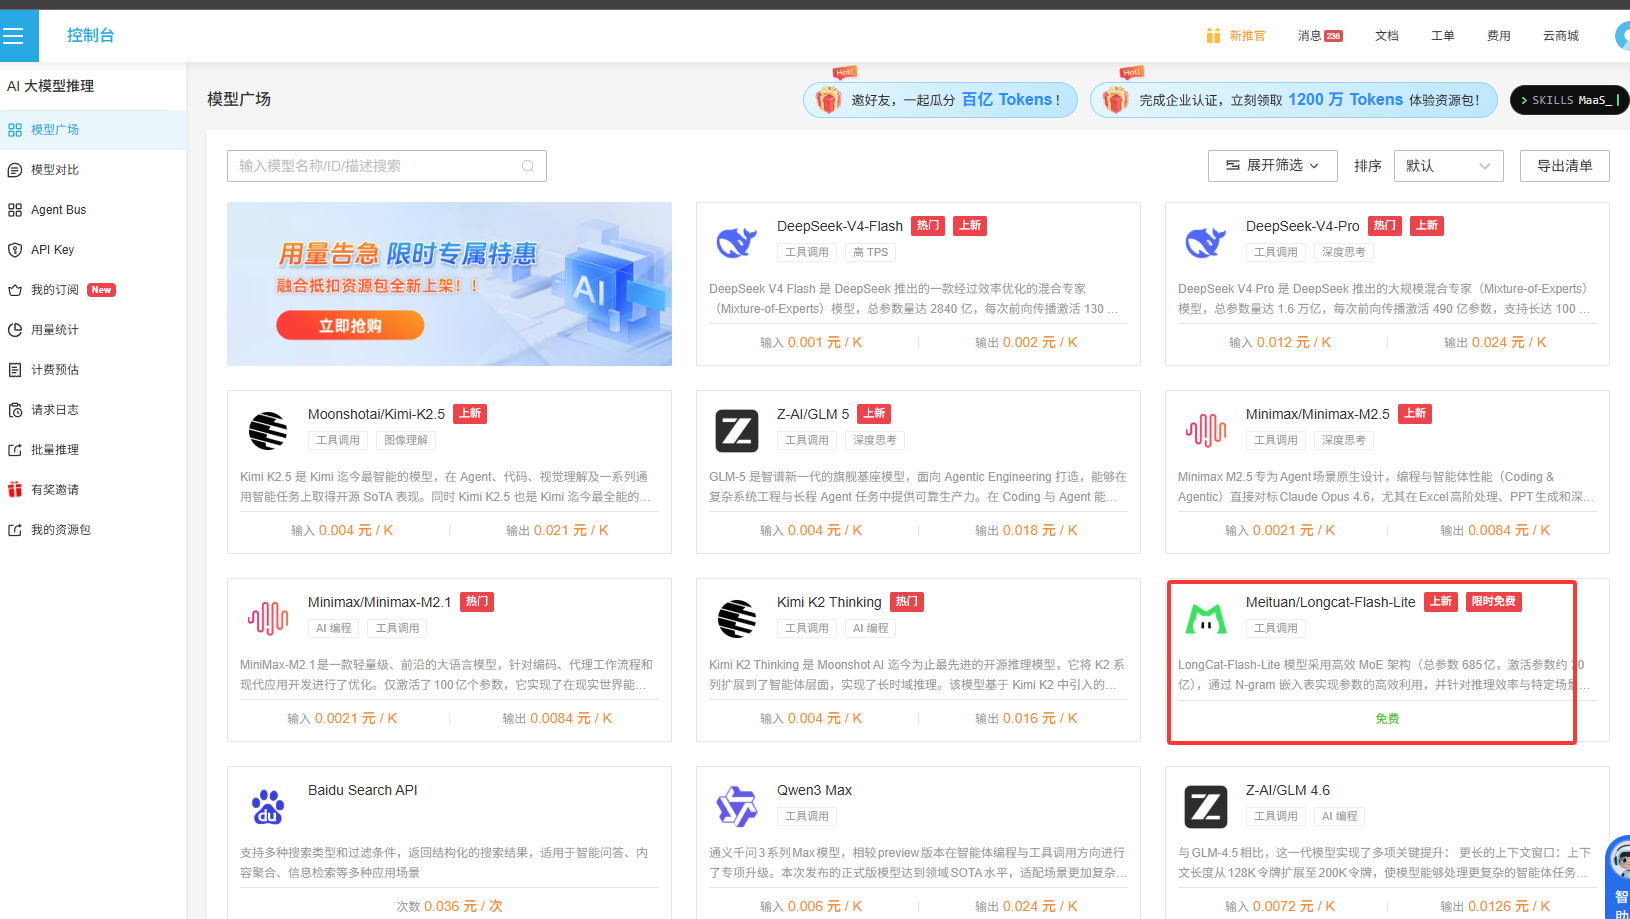1630x919 pixels.
Task: Open the 模型广场 sidebar menu item
Action: pos(93,130)
